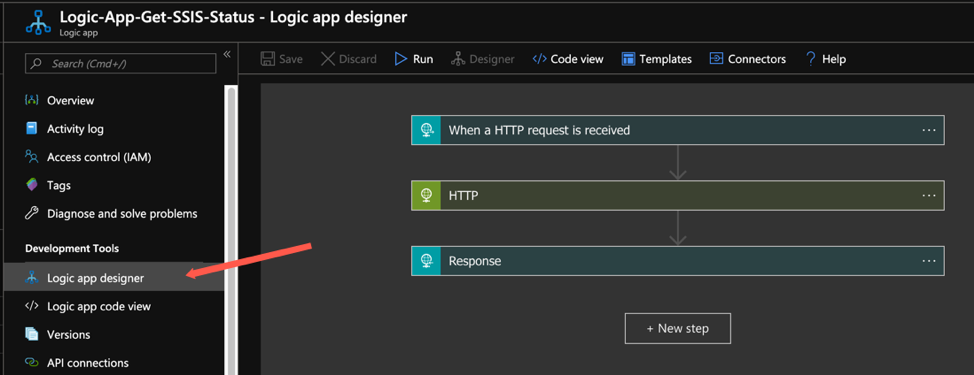Click the Overview icon in the sidebar
Viewport: 974px width, 375px height.
coord(32,100)
